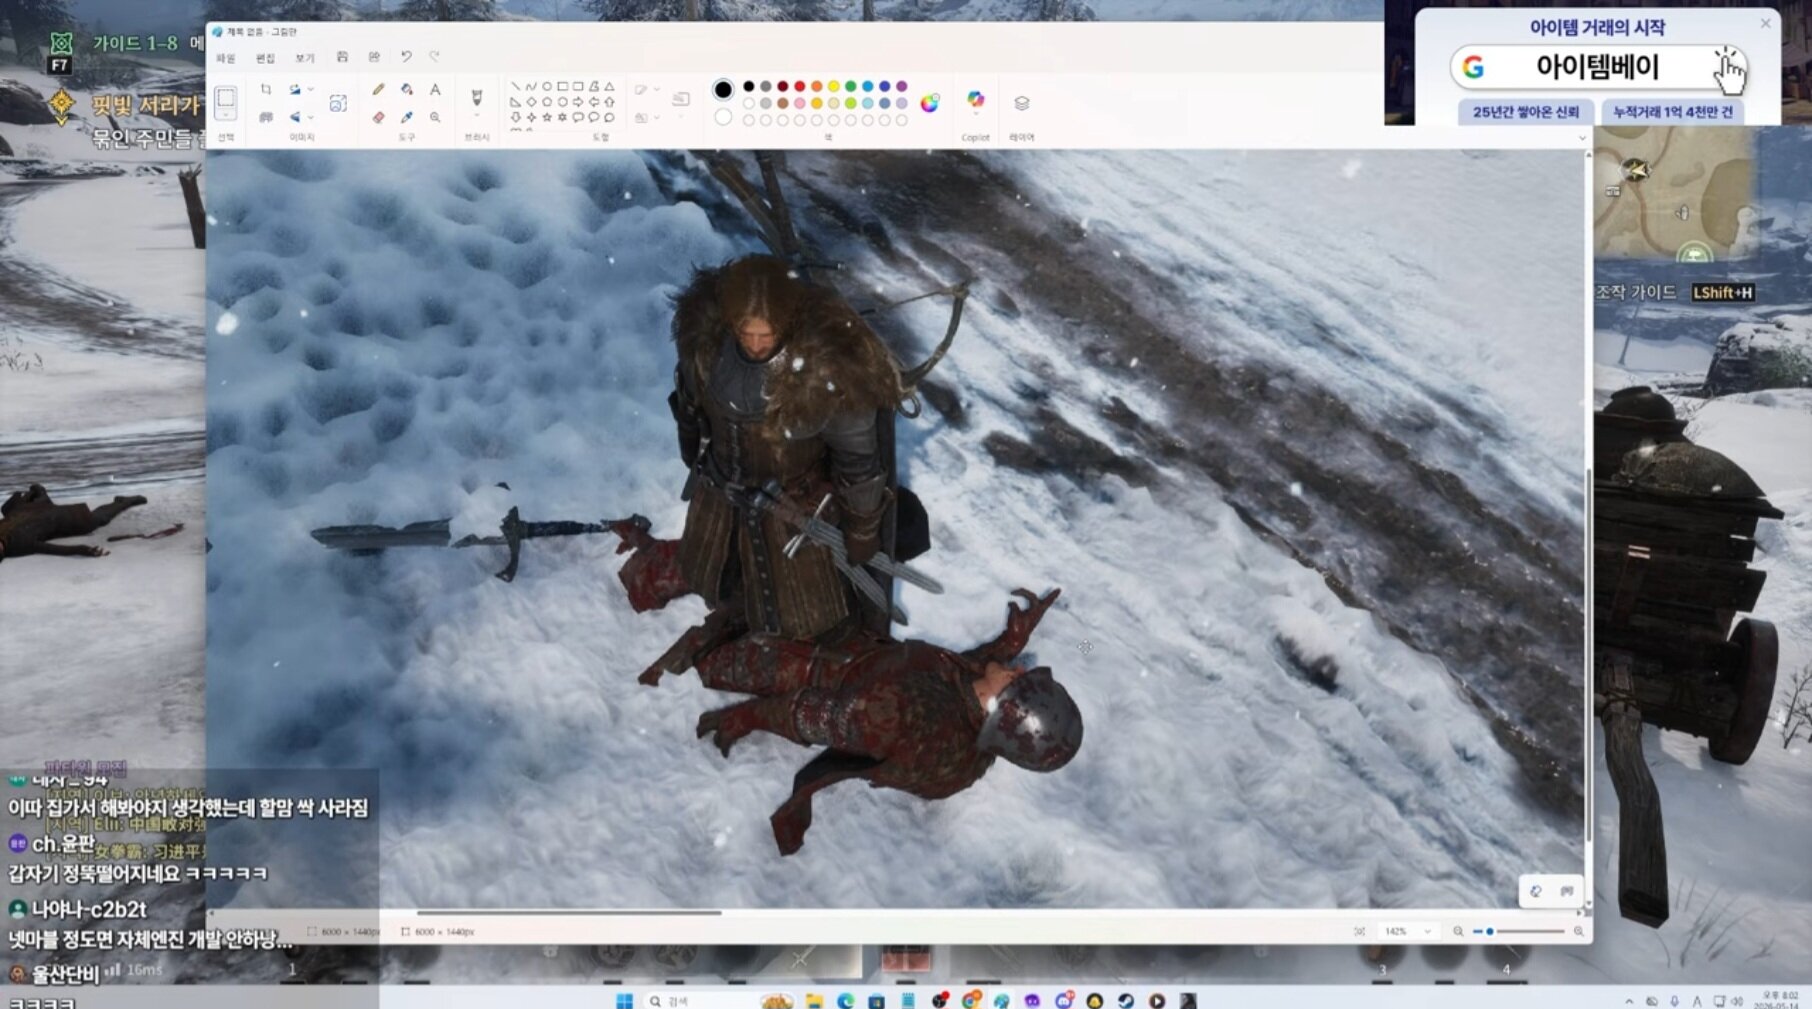Toggle the Layers panel in Paint
The height and width of the screenshot is (1009, 1812).
(1021, 103)
